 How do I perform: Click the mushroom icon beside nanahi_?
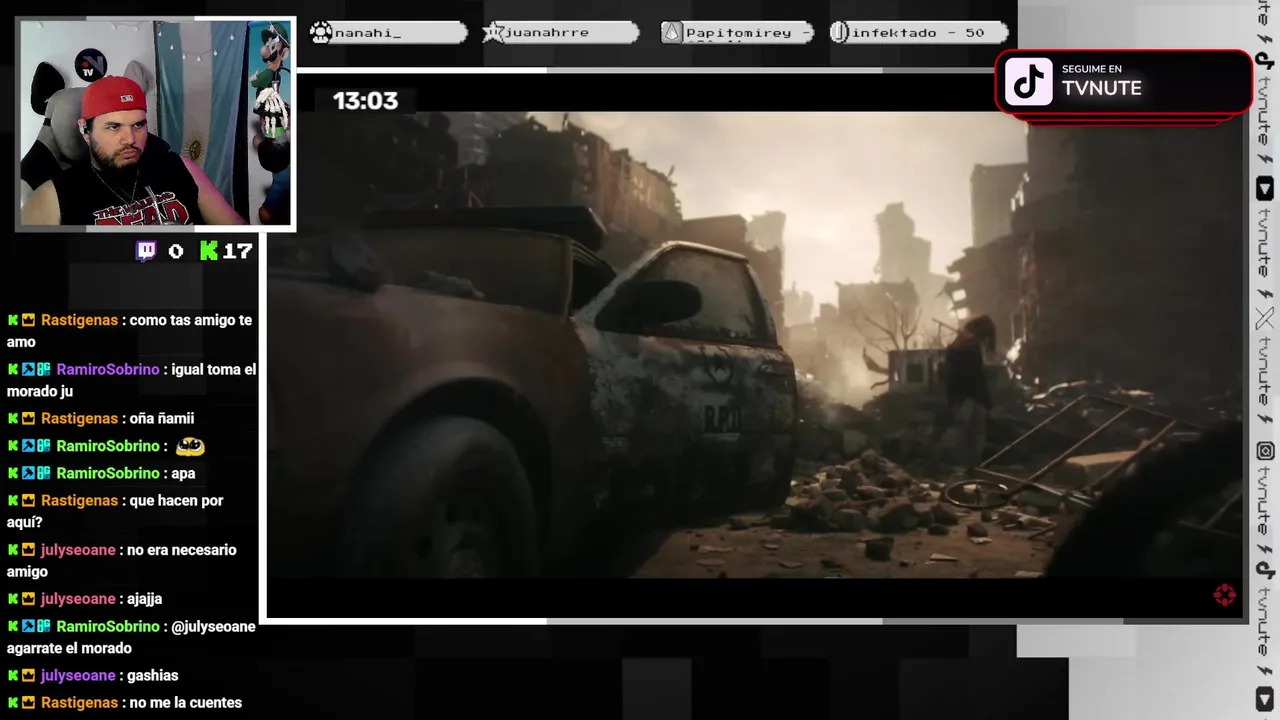pos(321,33)
